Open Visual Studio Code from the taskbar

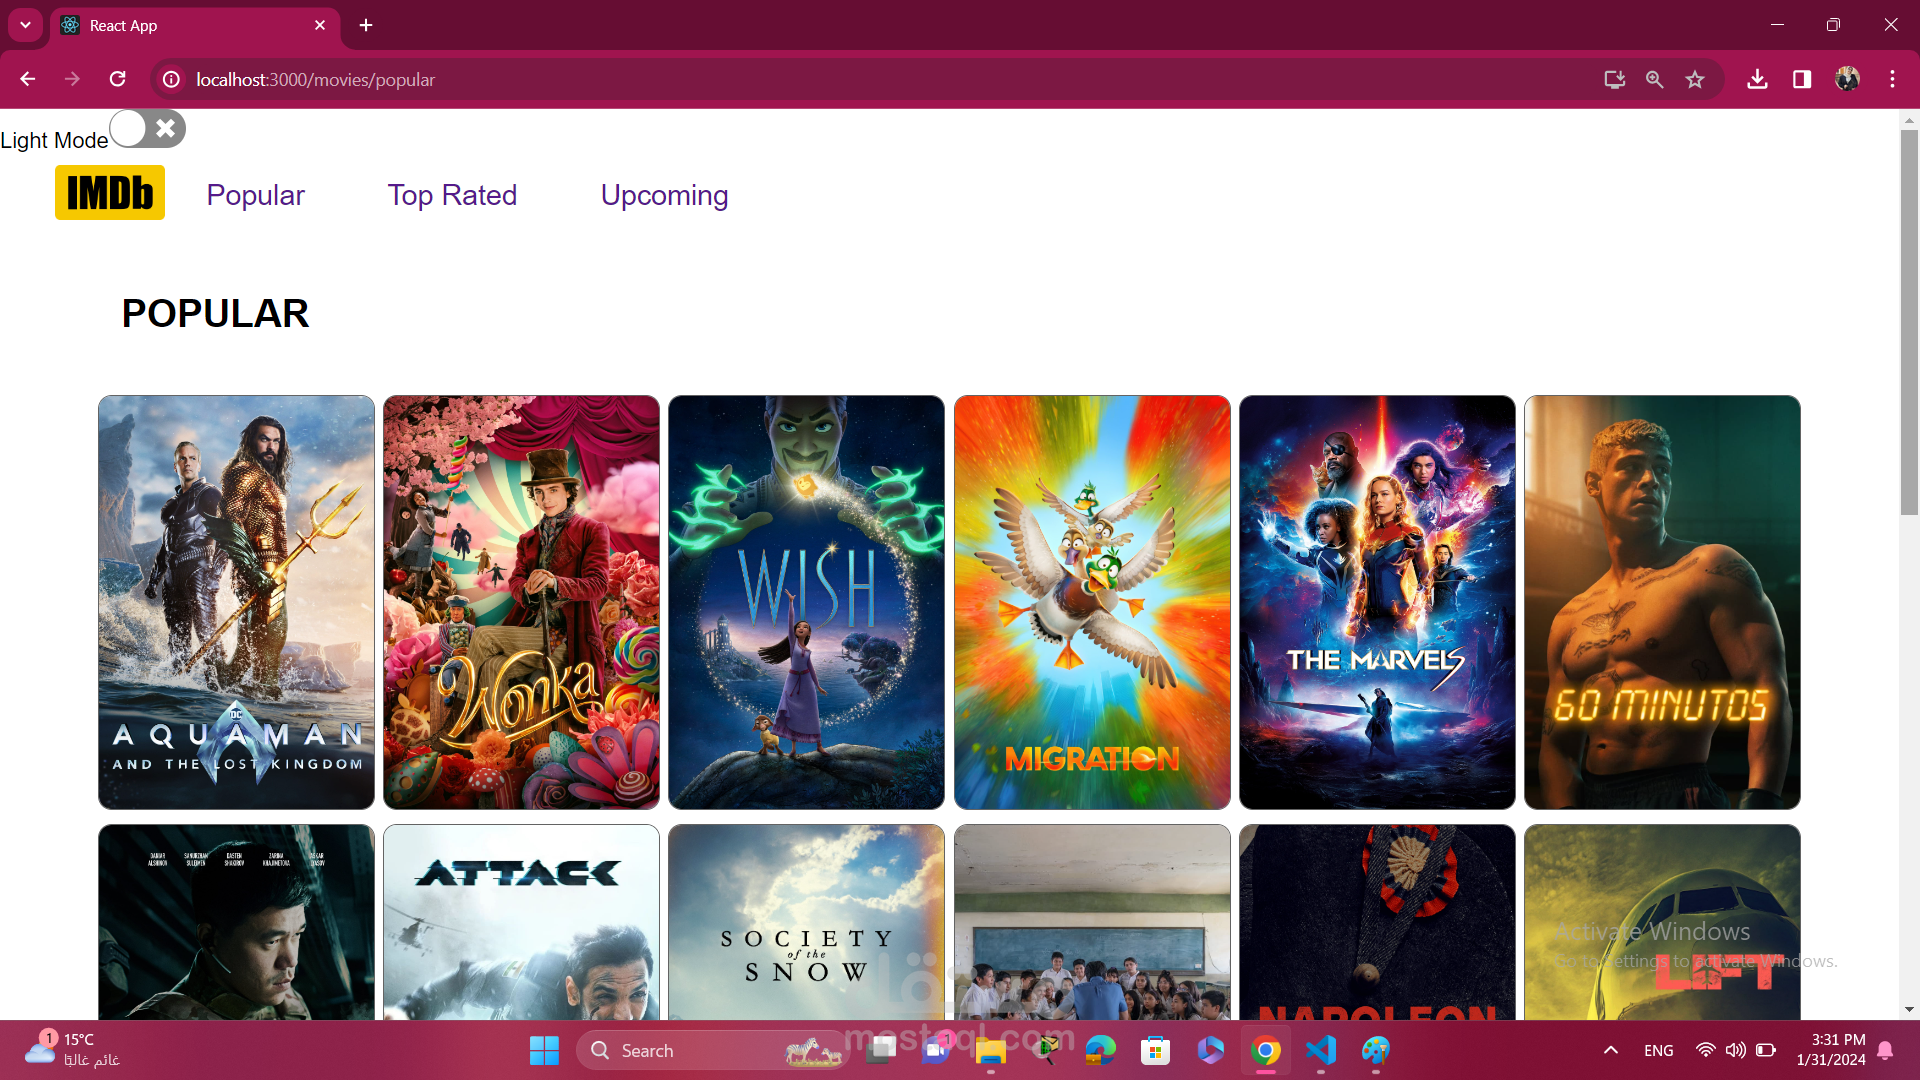click(x=1321, y=1051)
